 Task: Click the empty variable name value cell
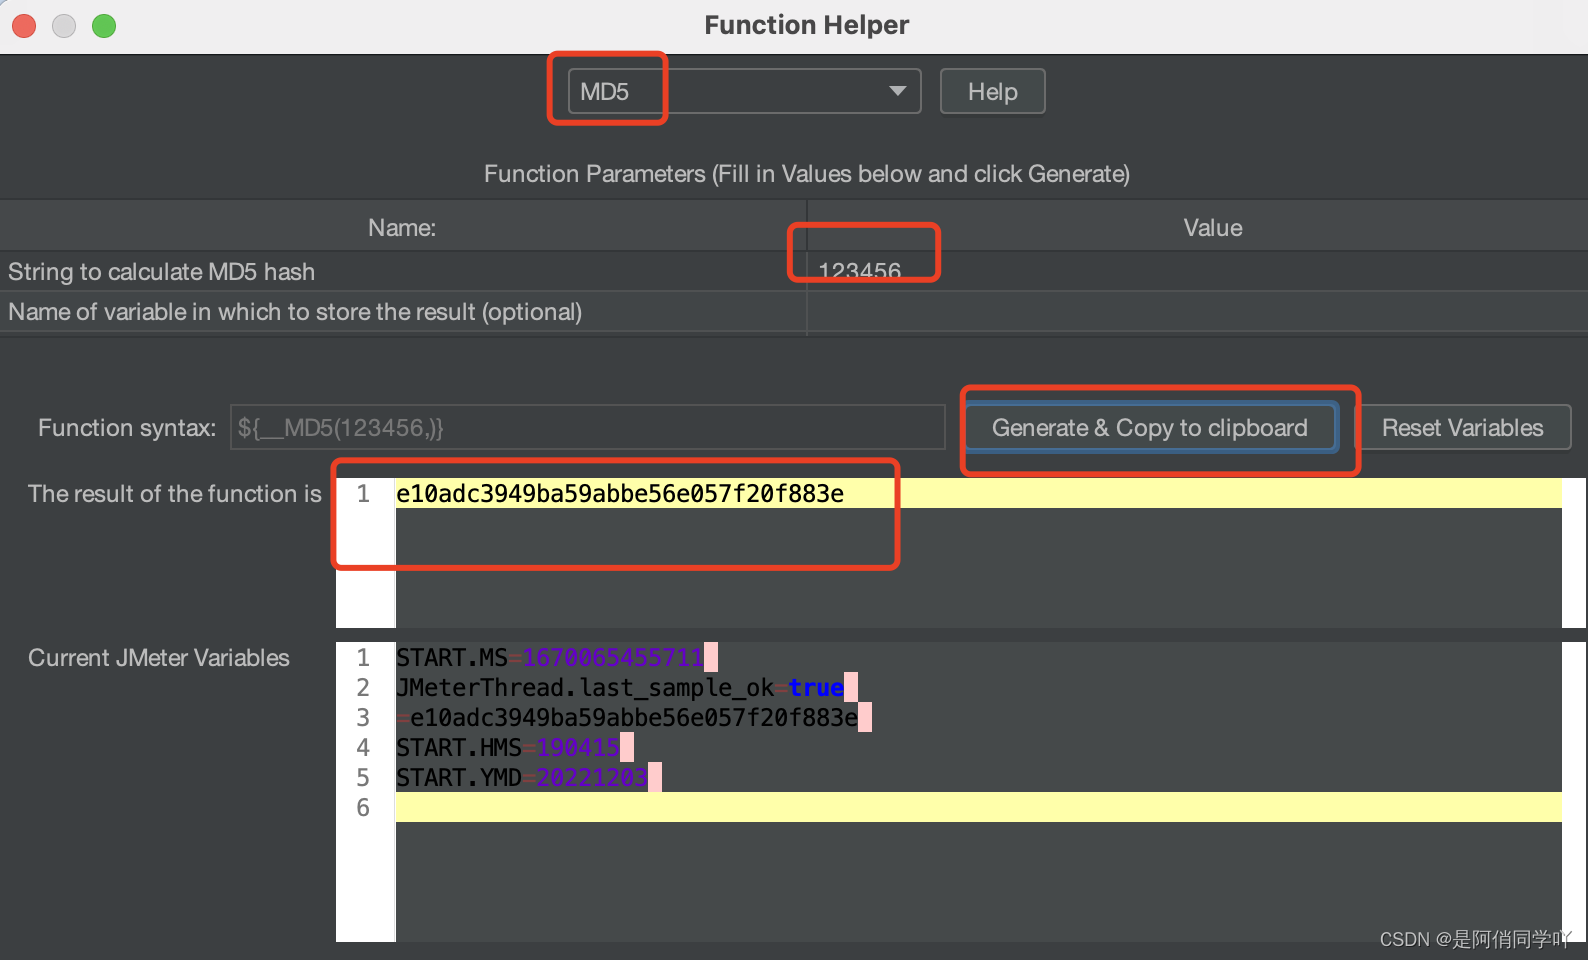pyautogui.click(x=1197, y=312)
